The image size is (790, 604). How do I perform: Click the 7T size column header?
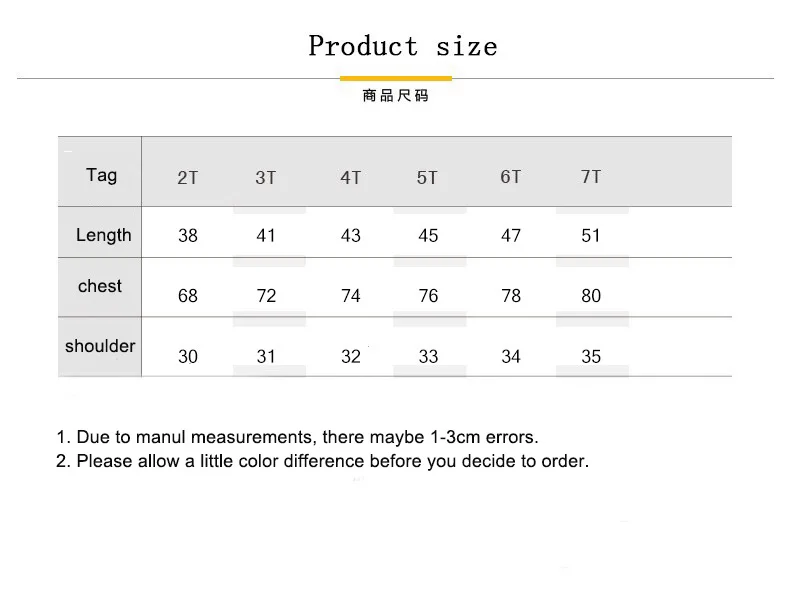tap(591, 176)
